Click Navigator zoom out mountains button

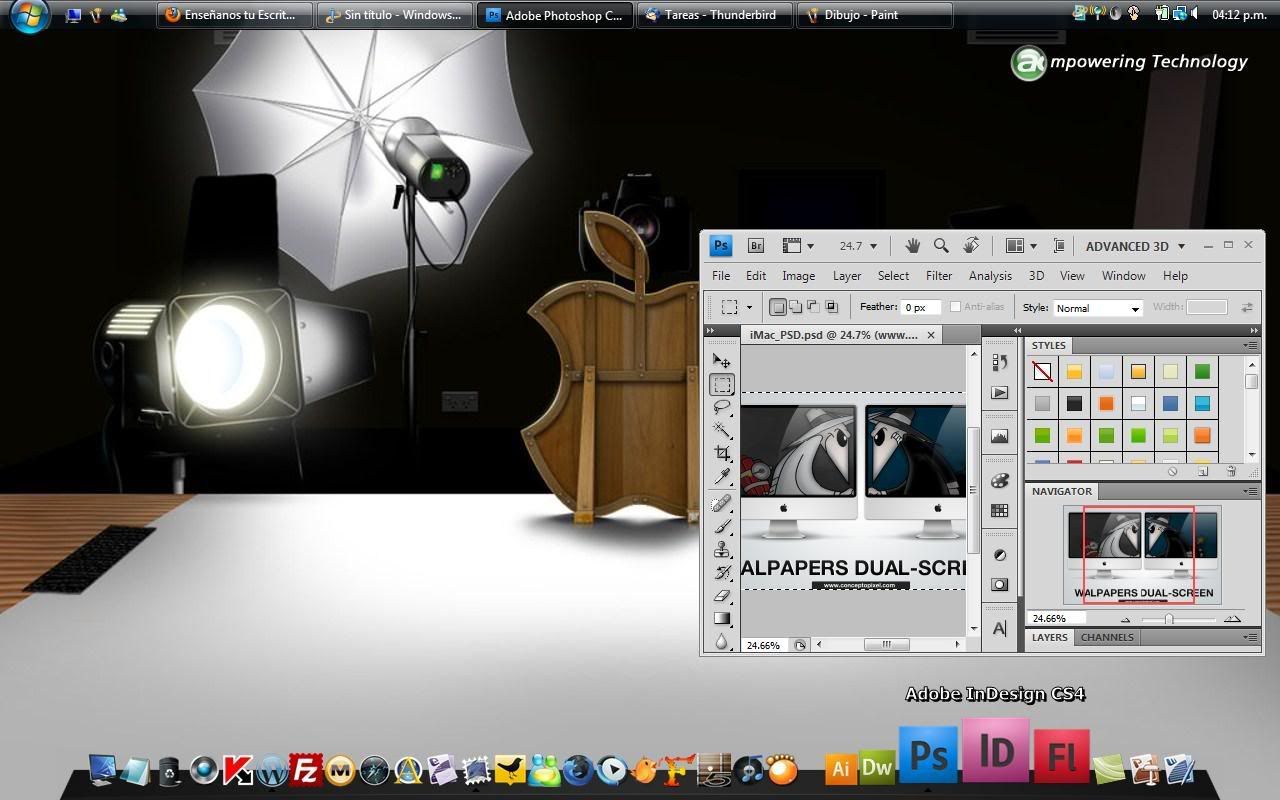tap(1126, 620)
